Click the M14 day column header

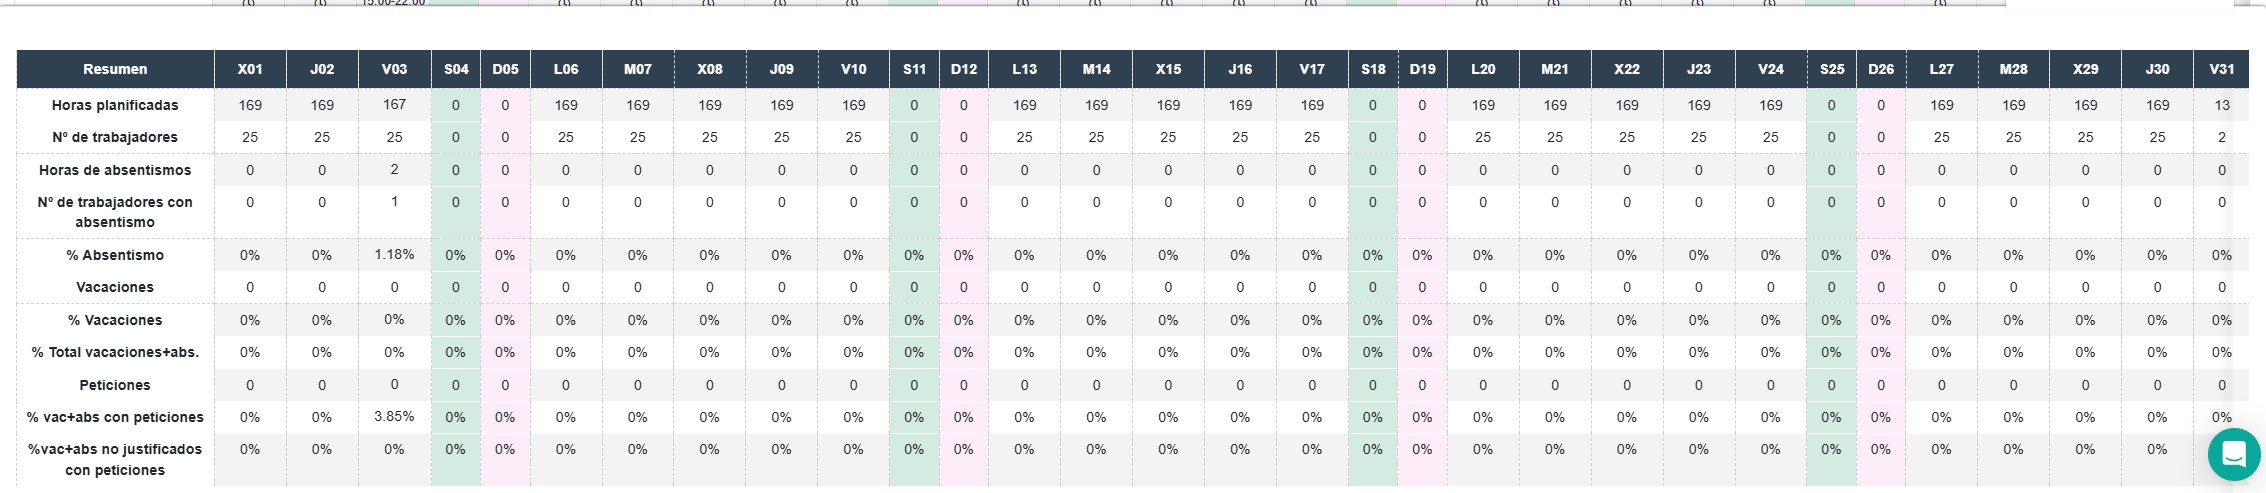[1096, 69]
